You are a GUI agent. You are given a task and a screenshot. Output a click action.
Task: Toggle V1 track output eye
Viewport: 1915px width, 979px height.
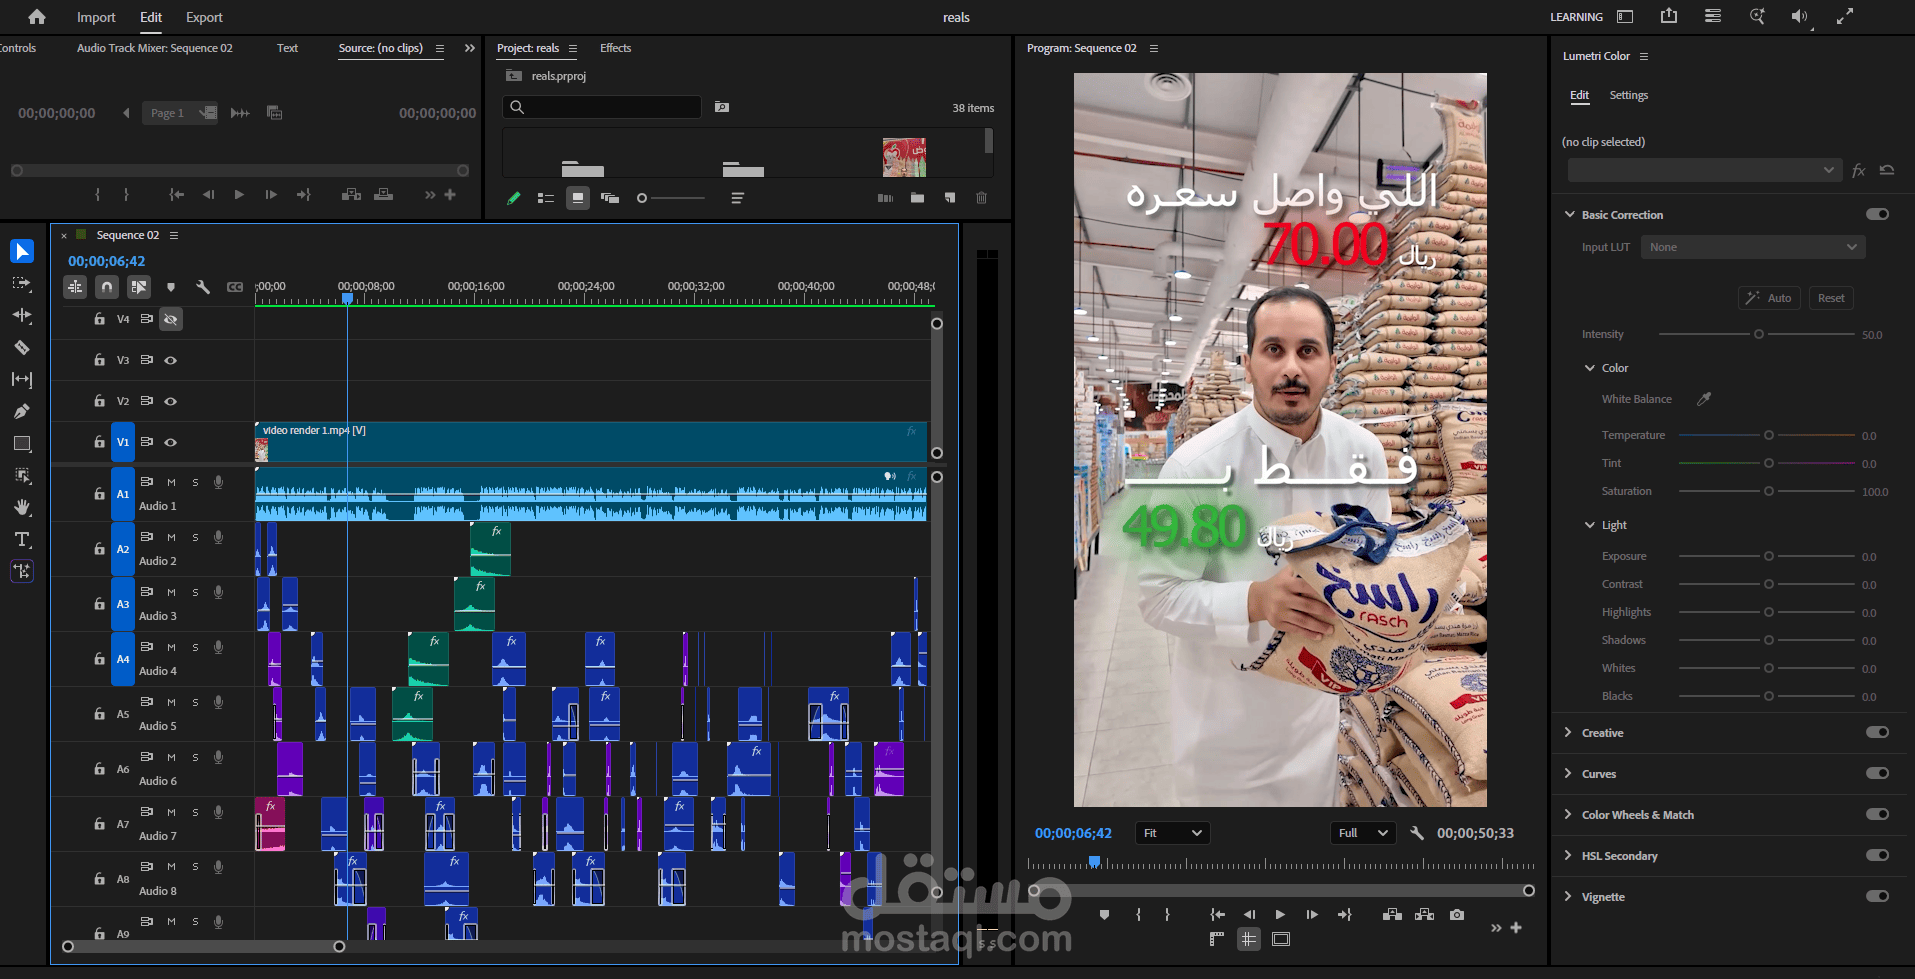[x=171, y=442]
